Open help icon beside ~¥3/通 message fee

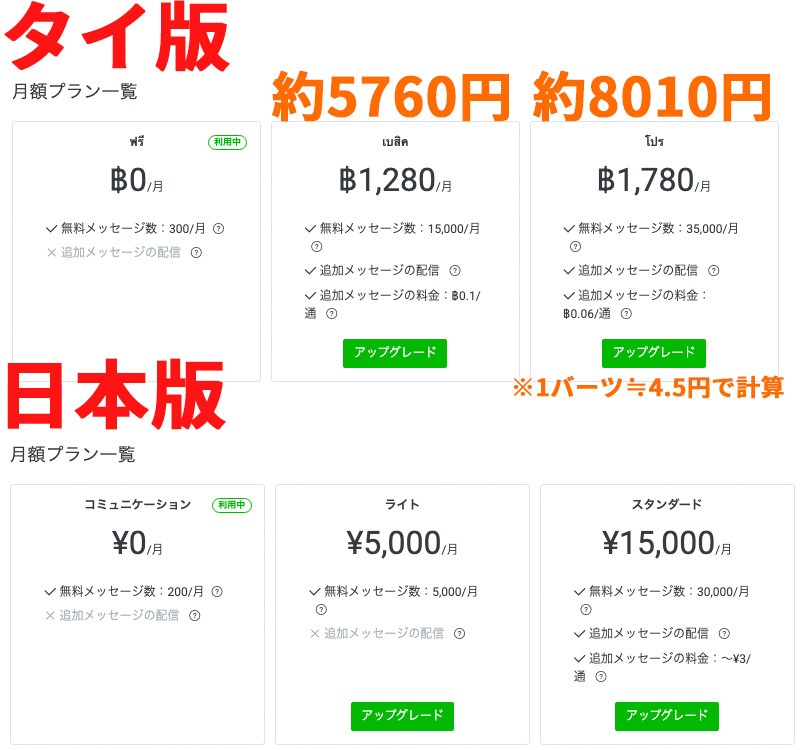tap(601, 677)
